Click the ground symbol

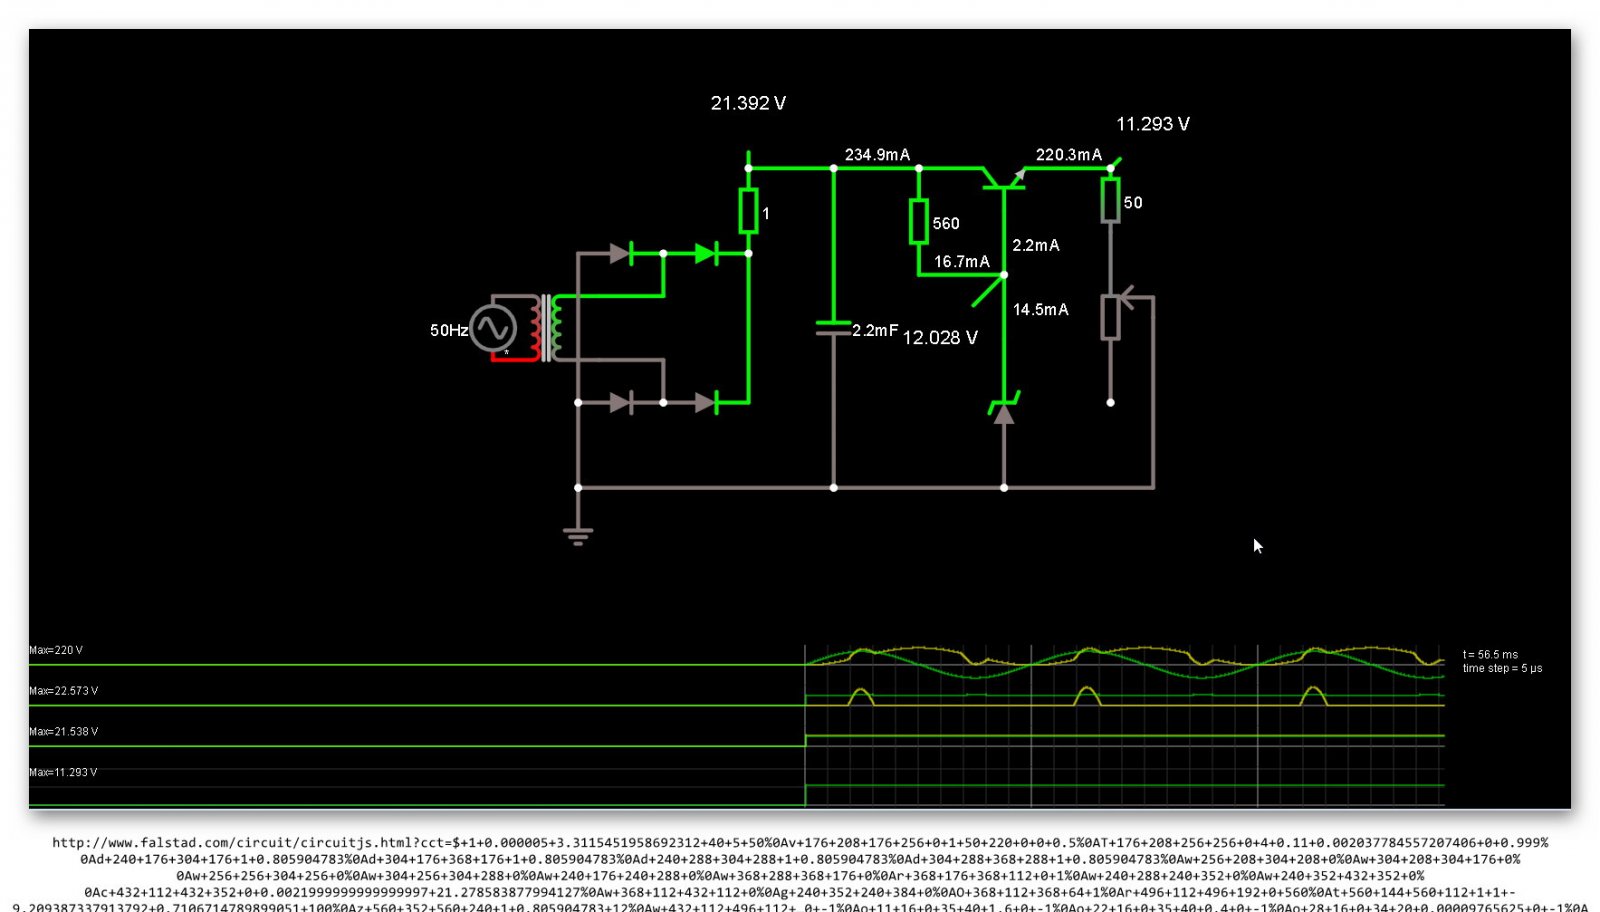coord(577,535)
